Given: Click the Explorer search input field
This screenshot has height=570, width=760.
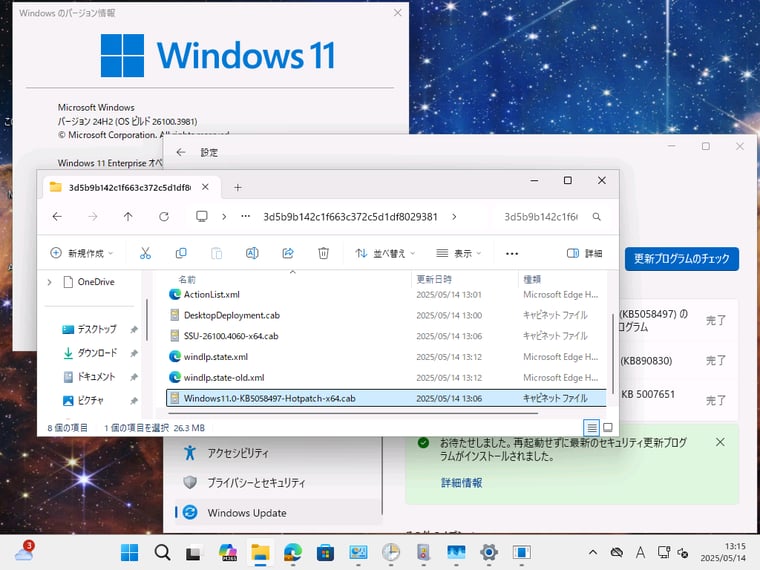Looking at the screenshot, I should 541,217.
